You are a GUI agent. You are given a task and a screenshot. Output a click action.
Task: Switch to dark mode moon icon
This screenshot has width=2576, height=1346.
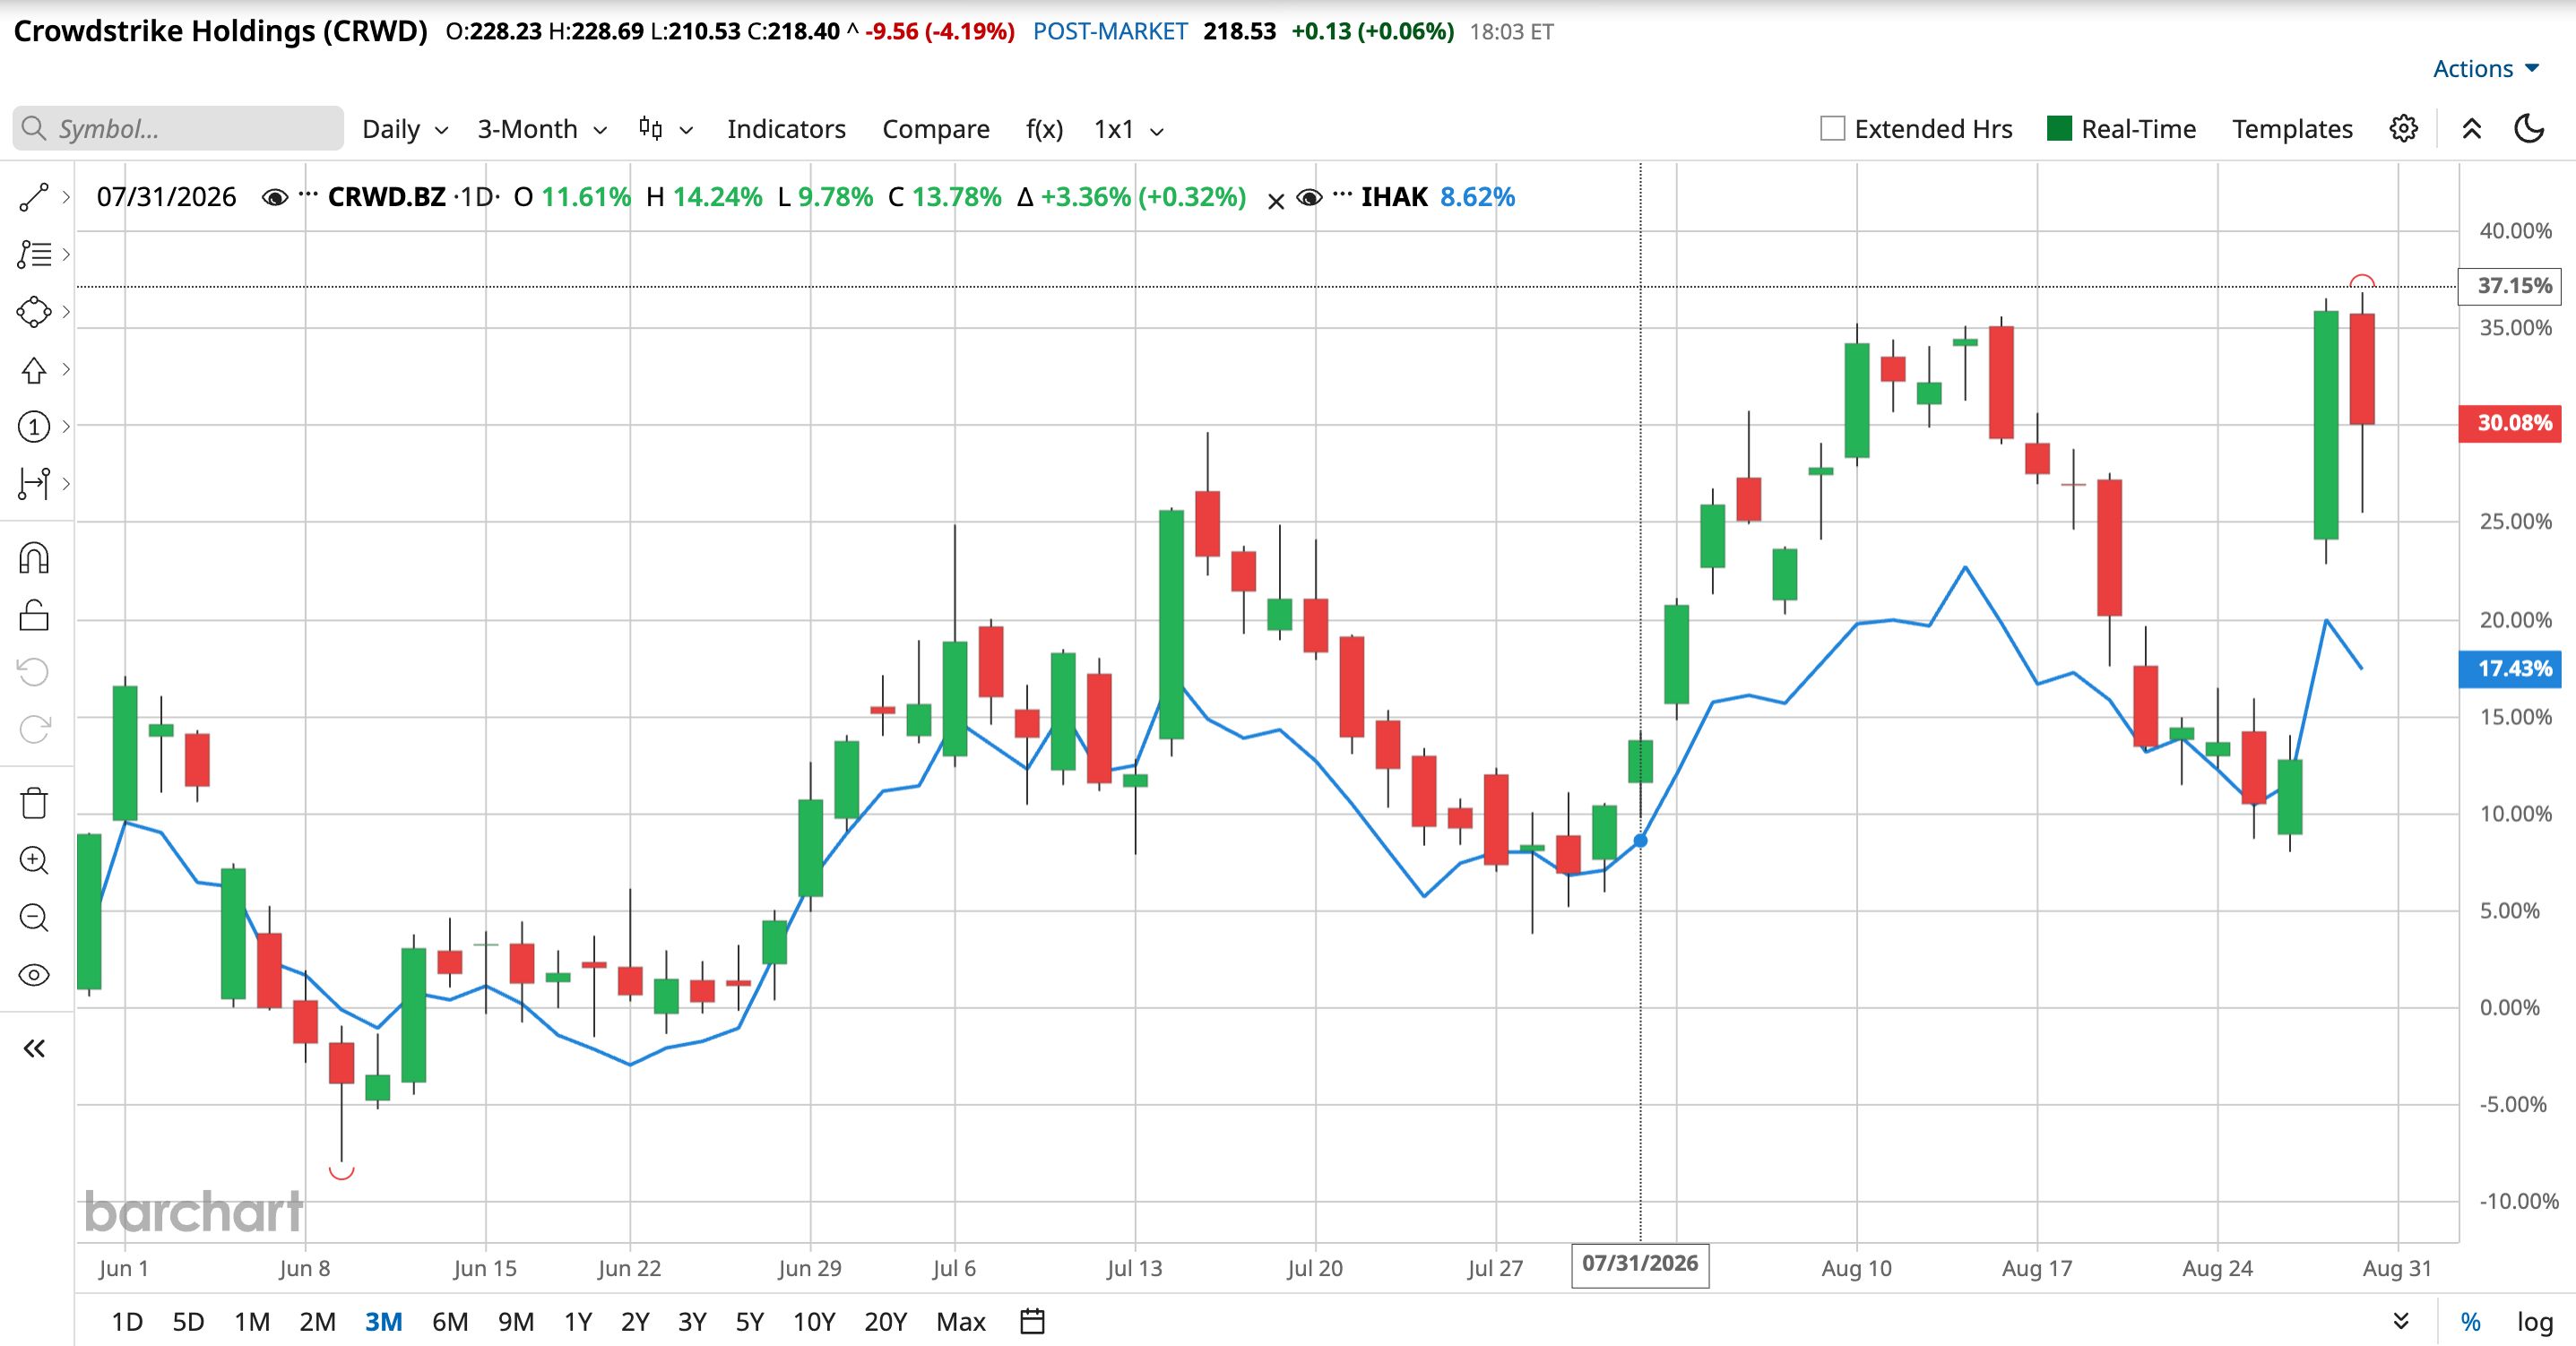[x=2529, y=129]
